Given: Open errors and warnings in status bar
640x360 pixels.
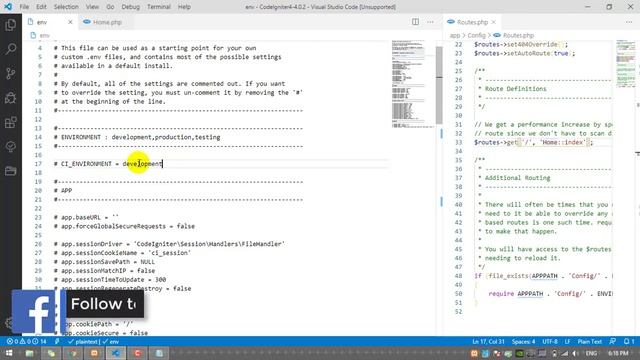Looking at the screenshot, I should 27,341.
